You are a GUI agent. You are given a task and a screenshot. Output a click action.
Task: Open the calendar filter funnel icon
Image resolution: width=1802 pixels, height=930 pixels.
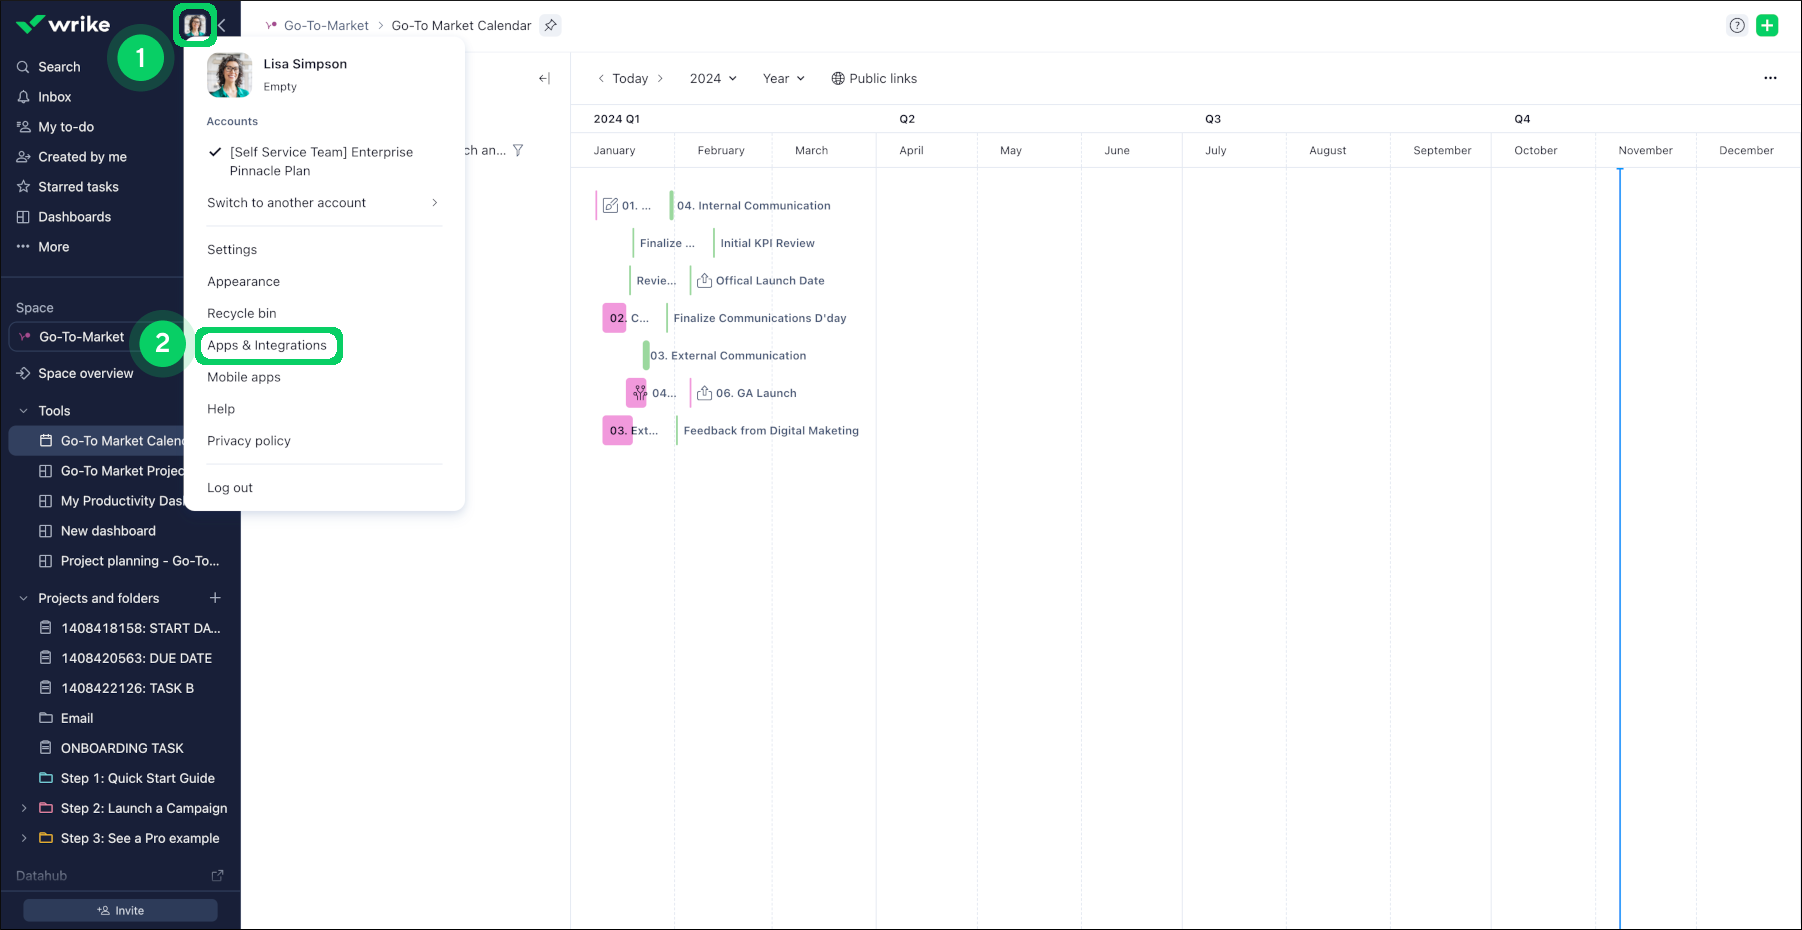coord(518,150)
